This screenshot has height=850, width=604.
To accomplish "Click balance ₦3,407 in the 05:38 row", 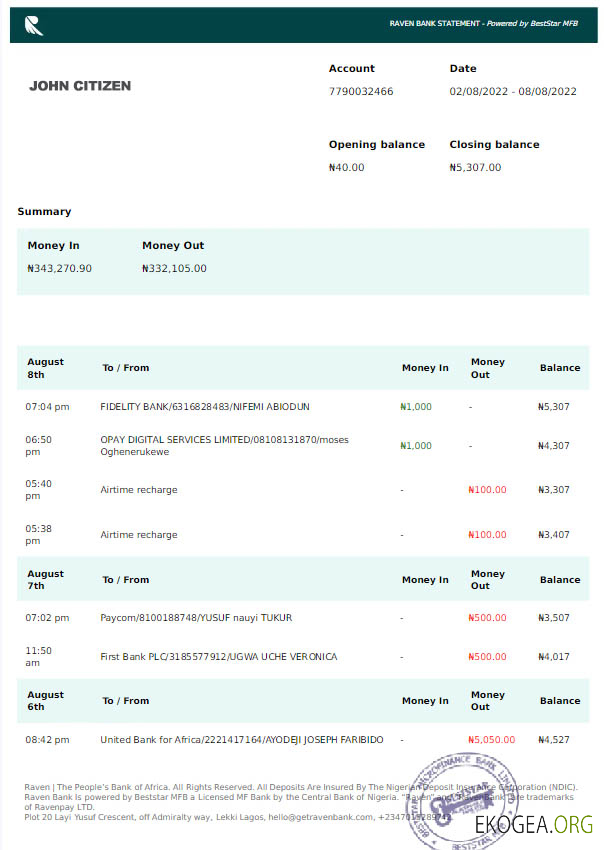I will pyautogui.click(x=554, y=535).
